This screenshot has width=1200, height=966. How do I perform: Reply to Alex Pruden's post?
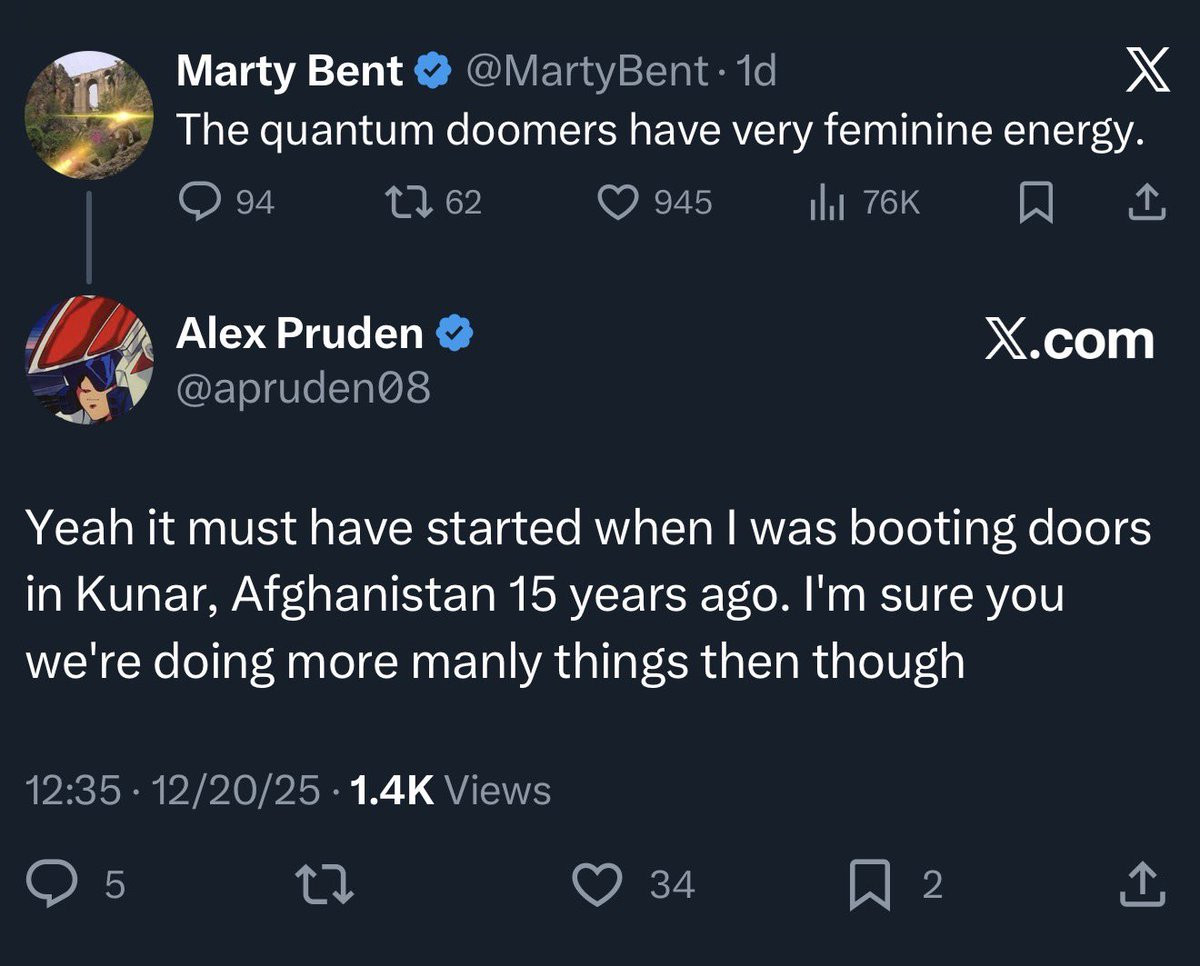point(51,884)
